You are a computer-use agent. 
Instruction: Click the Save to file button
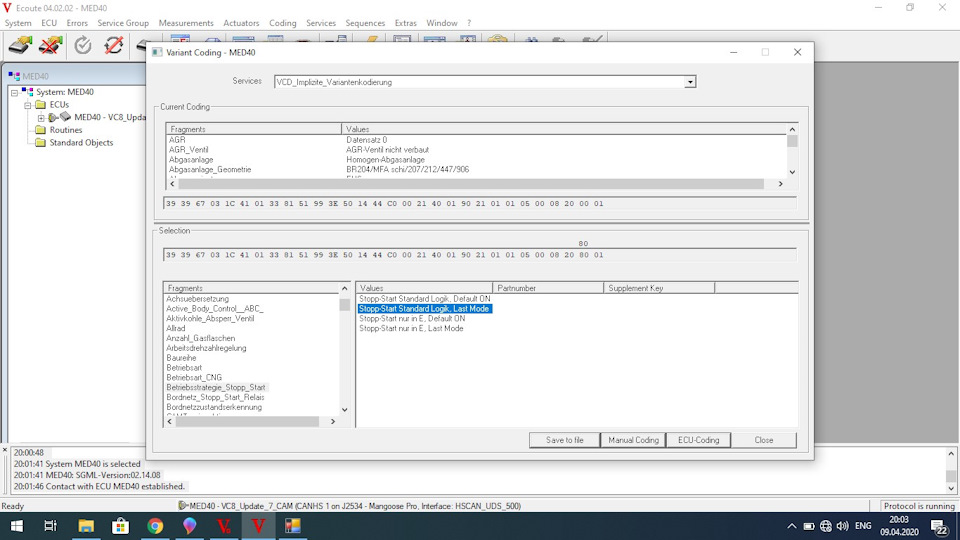pos(564,440)
